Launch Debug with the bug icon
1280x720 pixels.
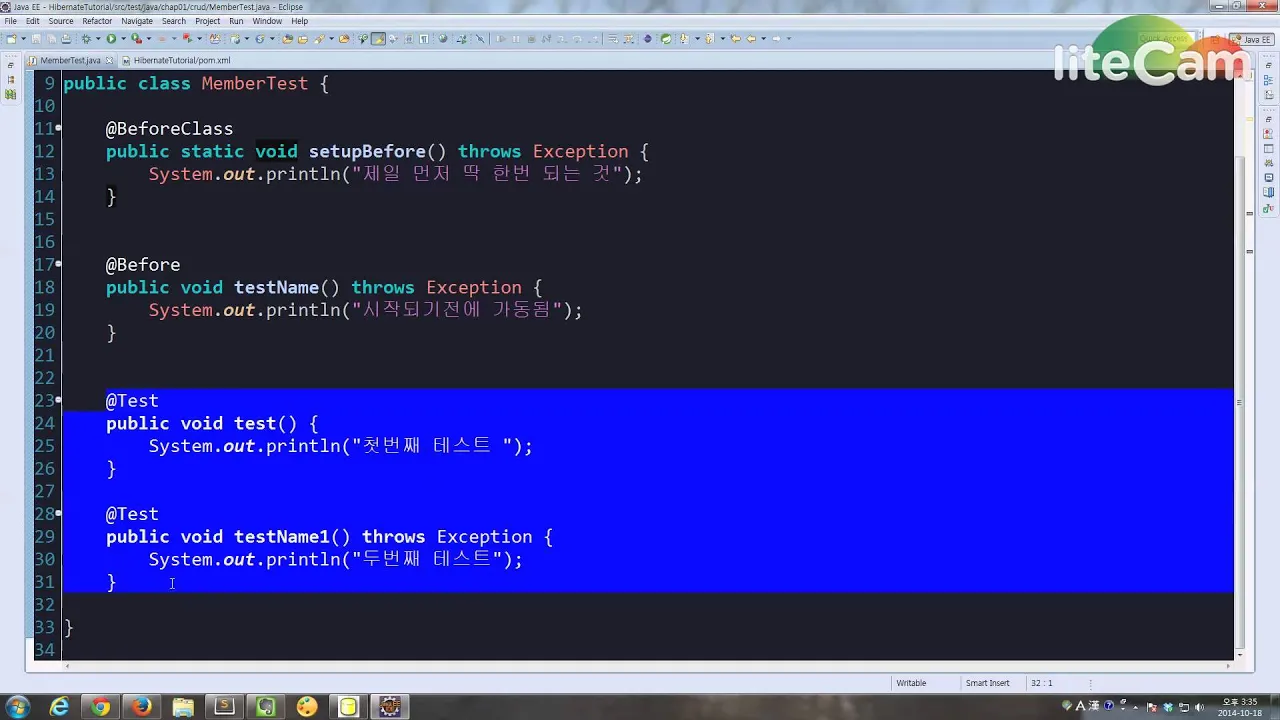(86, 39)
